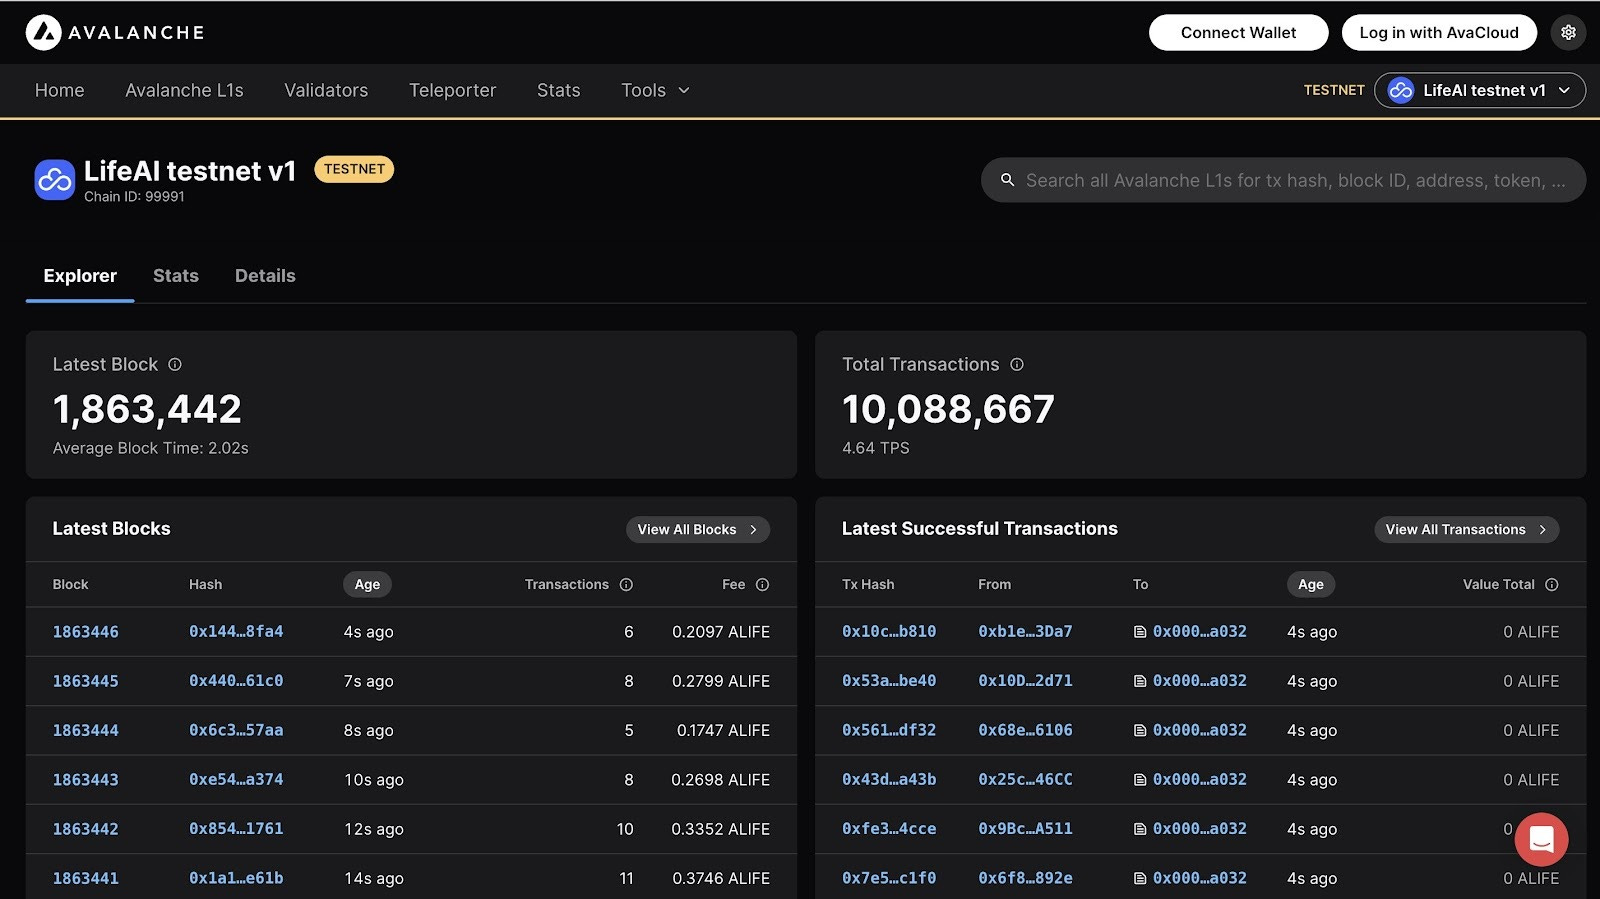This screenshot has height=899, width=1600.
Task: Click LifeAI chain logo beside page title
Action: [55, 180]
